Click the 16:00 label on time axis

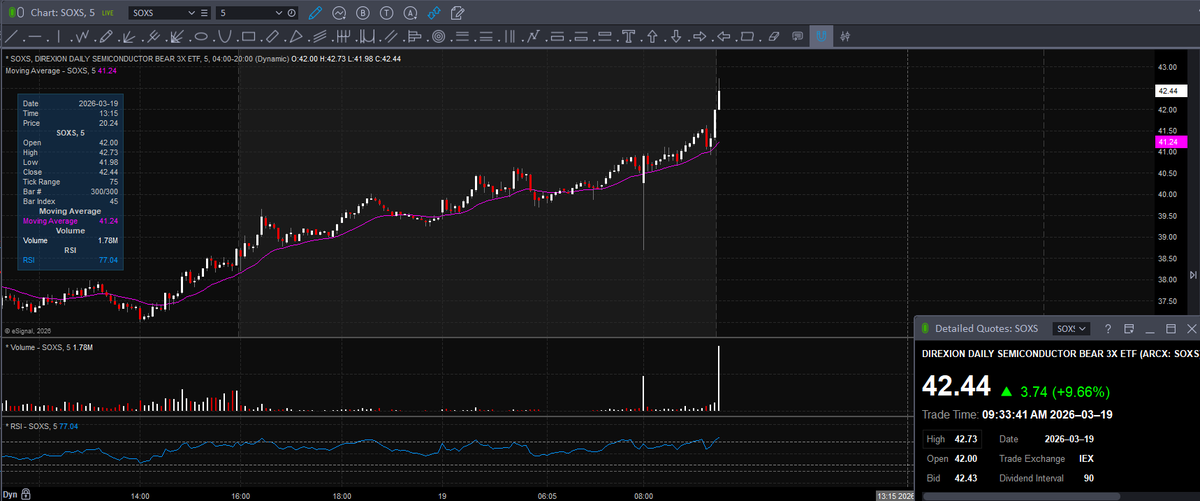point(240,494)
